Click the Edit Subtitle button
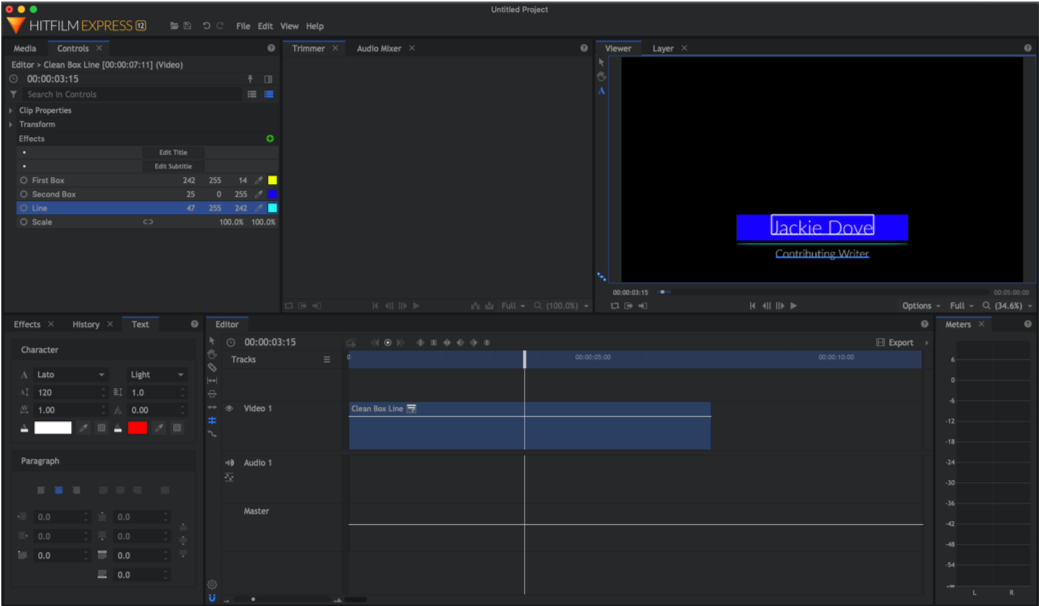Viewport: 1039px width, 606px height. click(173, 166)
